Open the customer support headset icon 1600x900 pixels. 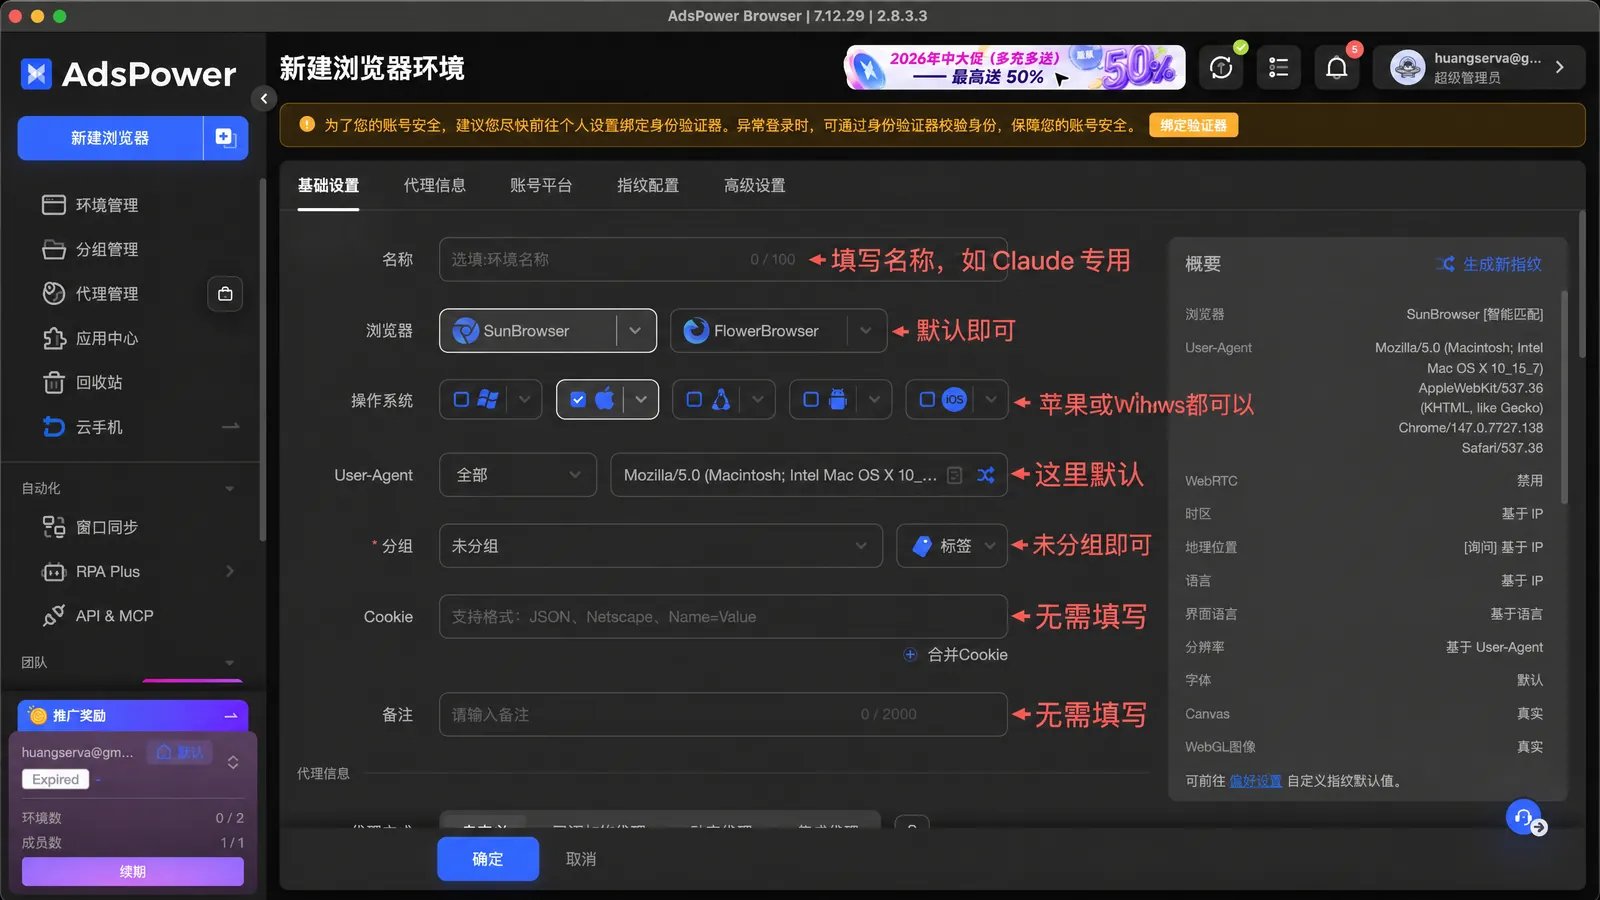click(x=1524, y=818)
